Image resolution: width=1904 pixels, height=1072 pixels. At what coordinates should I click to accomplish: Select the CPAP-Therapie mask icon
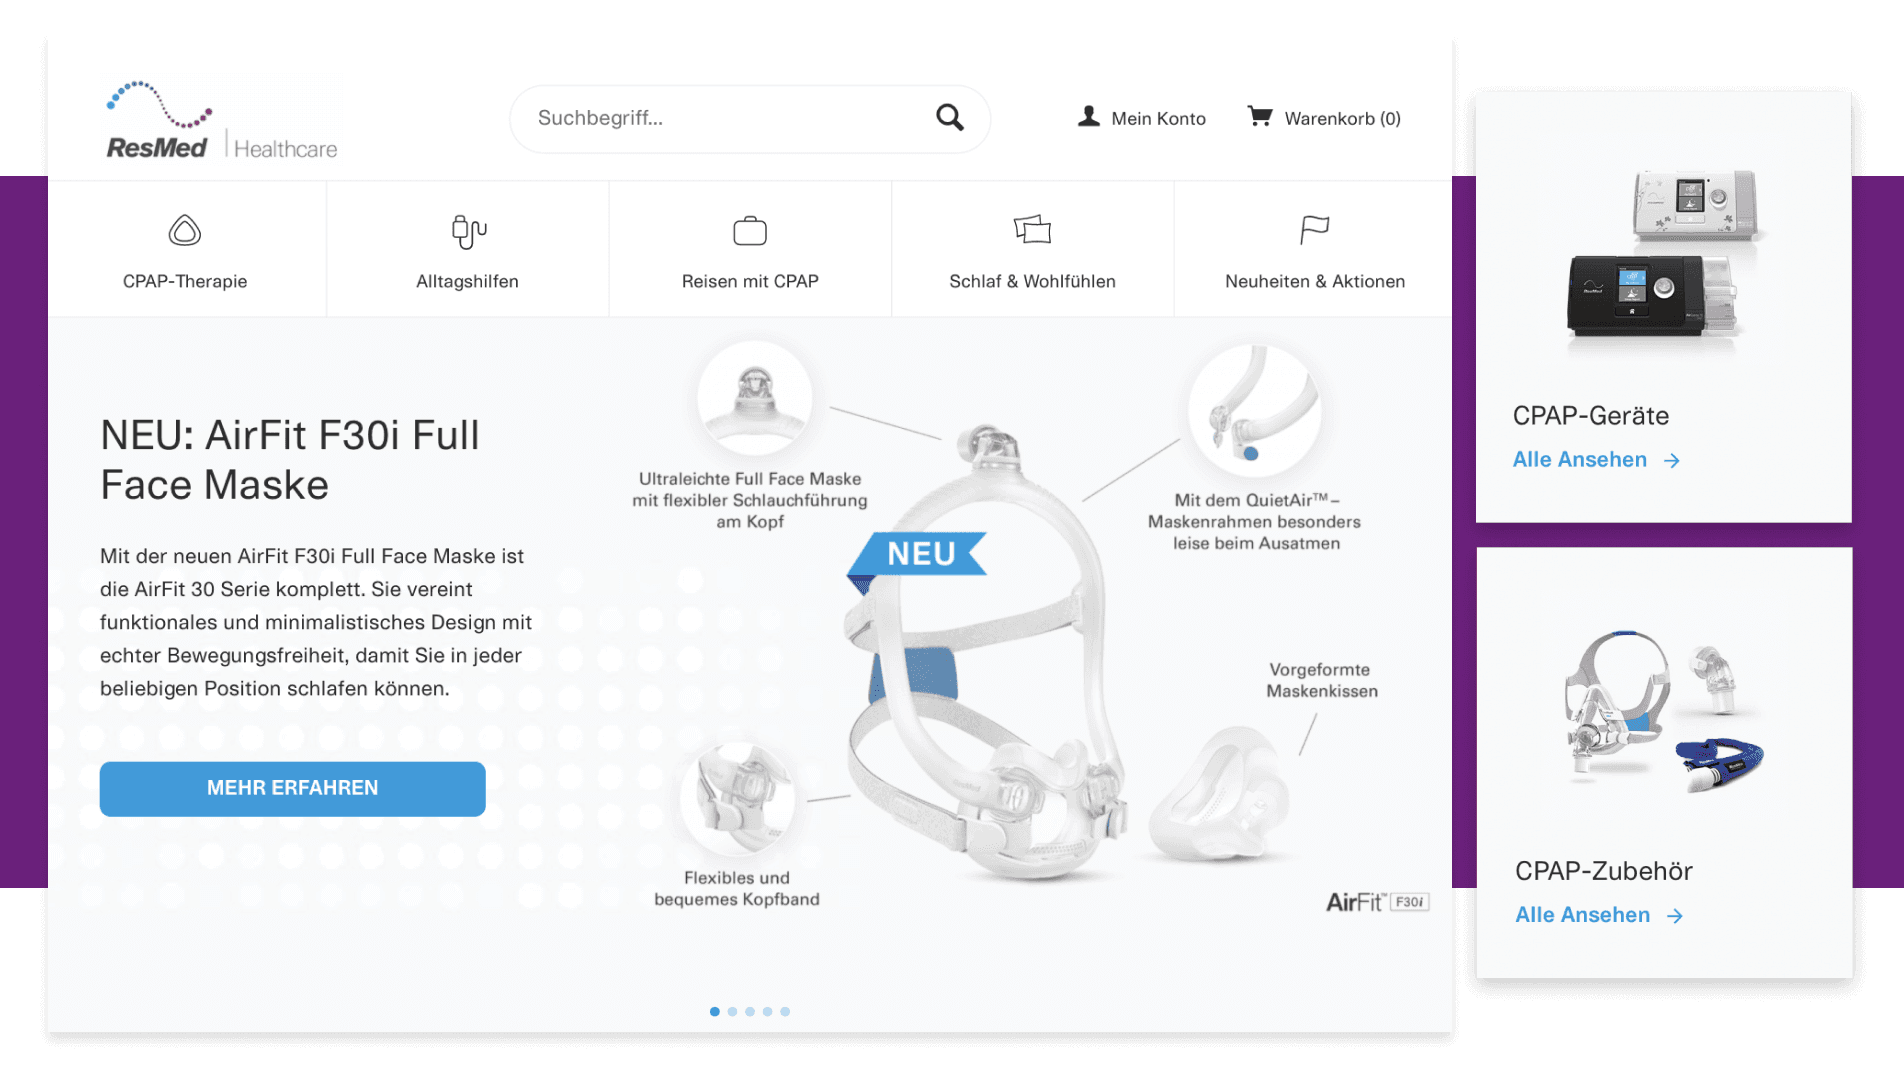(185, 231)
